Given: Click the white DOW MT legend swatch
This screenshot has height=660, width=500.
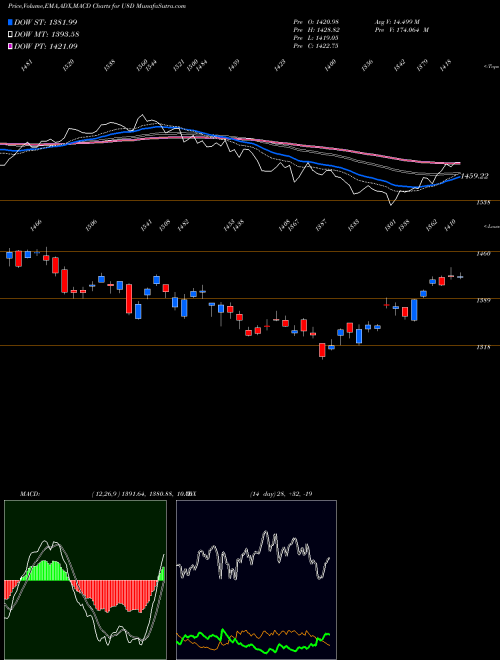Looking at the screenshot, I should click(x=10, y=34).
